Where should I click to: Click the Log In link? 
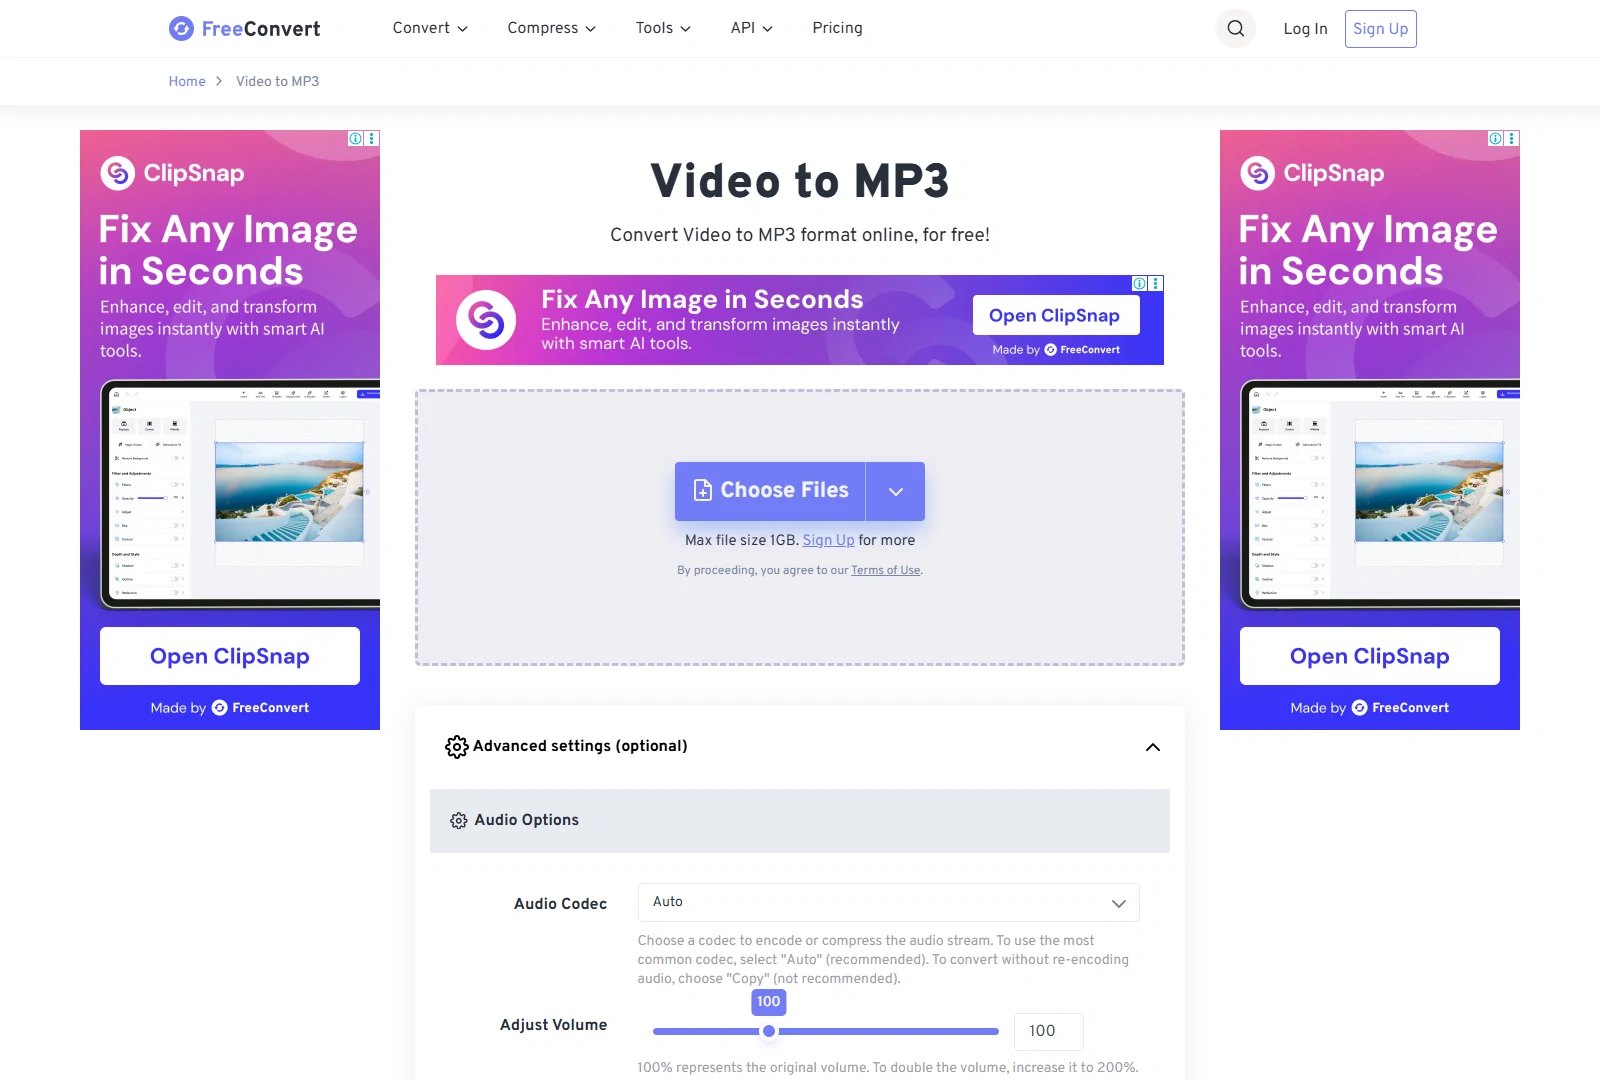pos(1306,29)
